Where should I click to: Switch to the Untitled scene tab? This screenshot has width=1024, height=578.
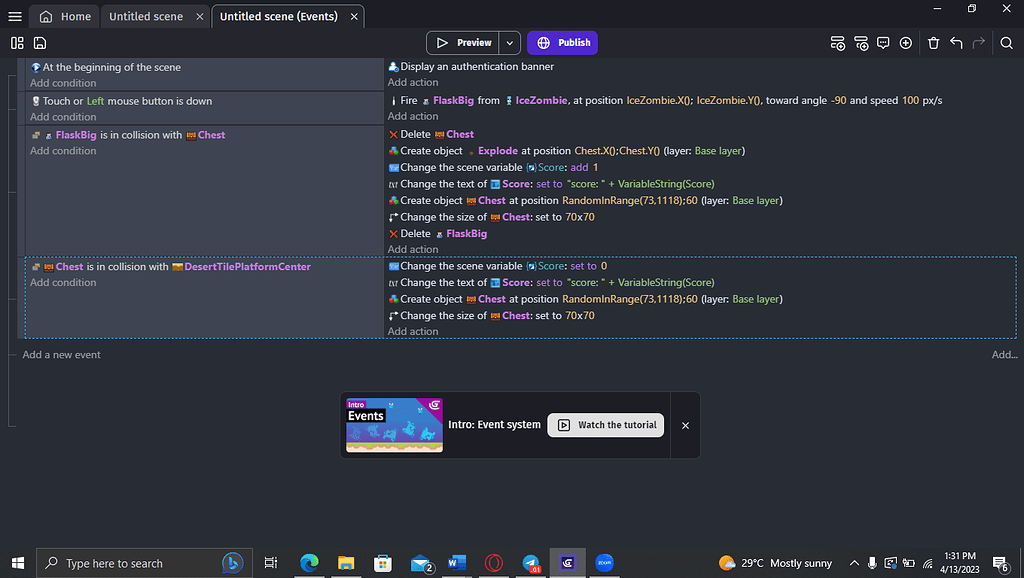[x=145, y=16]
